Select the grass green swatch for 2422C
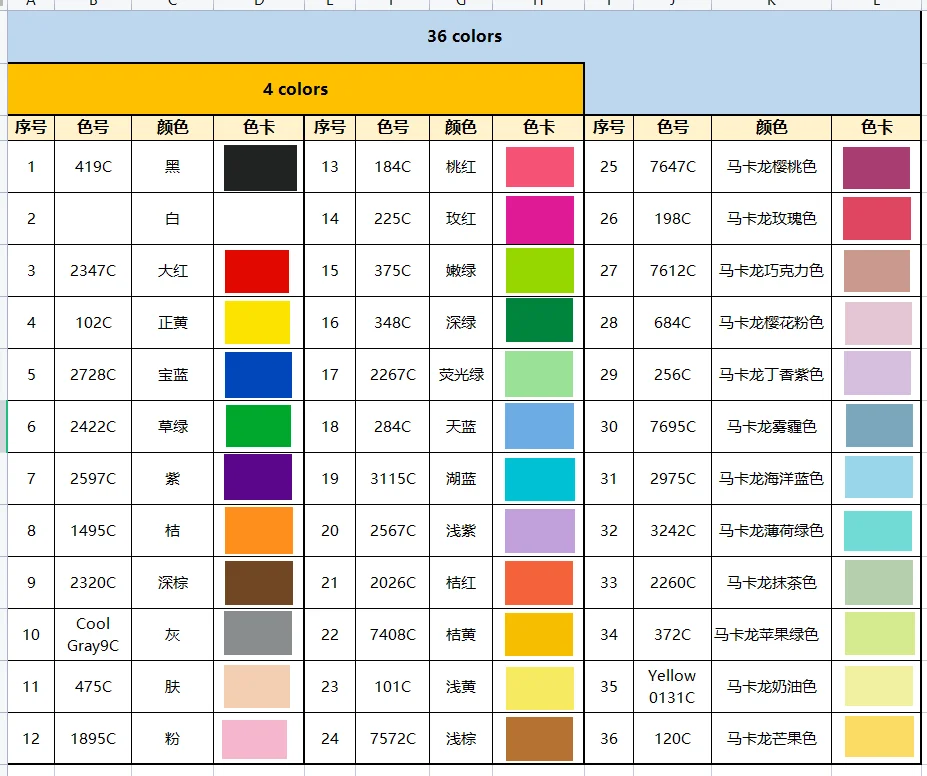The width and height of the screenshot is (927, 776). click(x=258, y=426)
